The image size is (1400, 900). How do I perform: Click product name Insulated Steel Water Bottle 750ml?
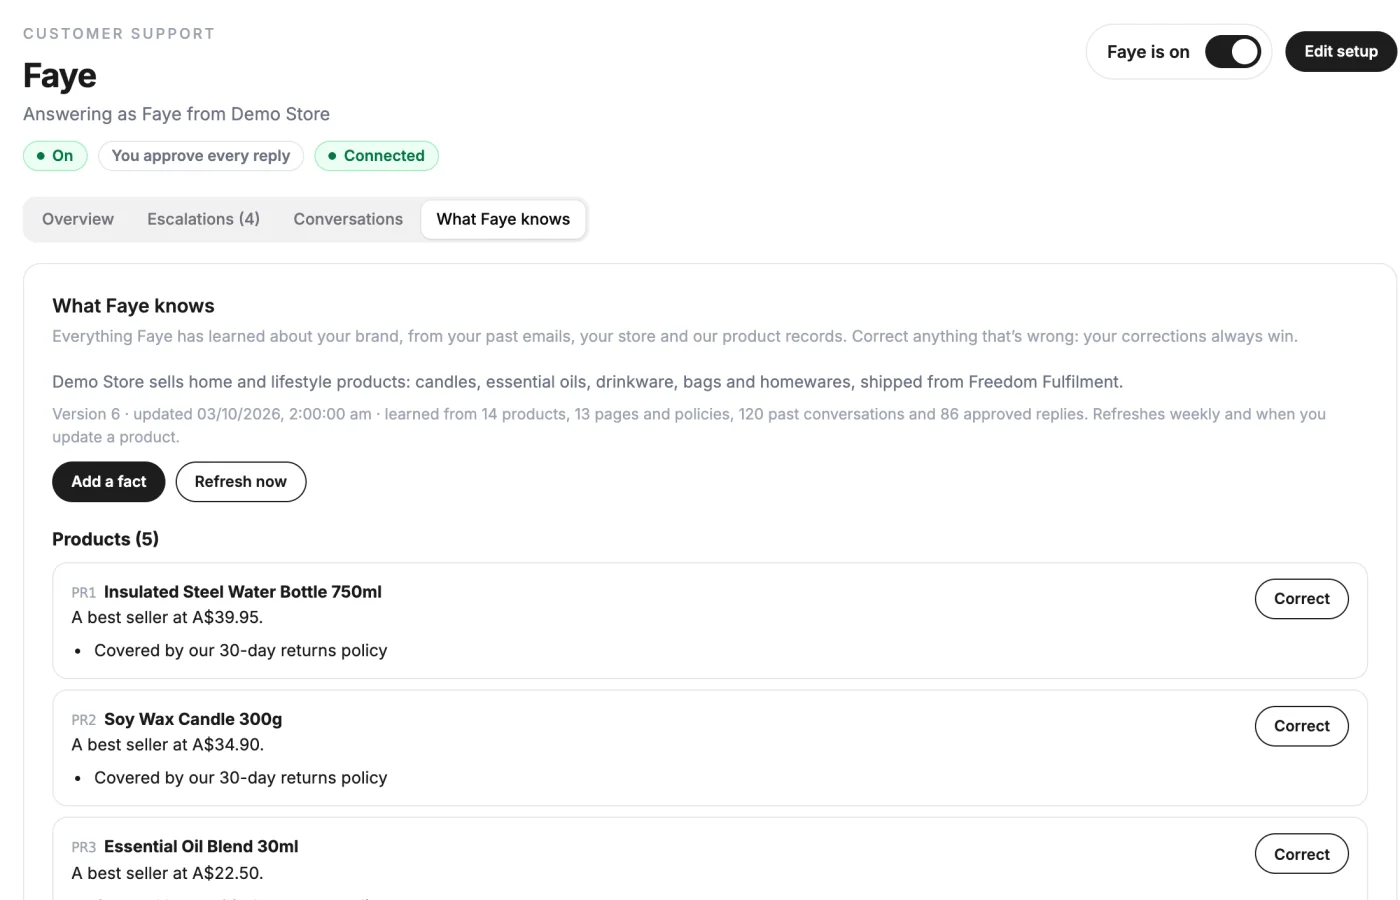(243, 592)
